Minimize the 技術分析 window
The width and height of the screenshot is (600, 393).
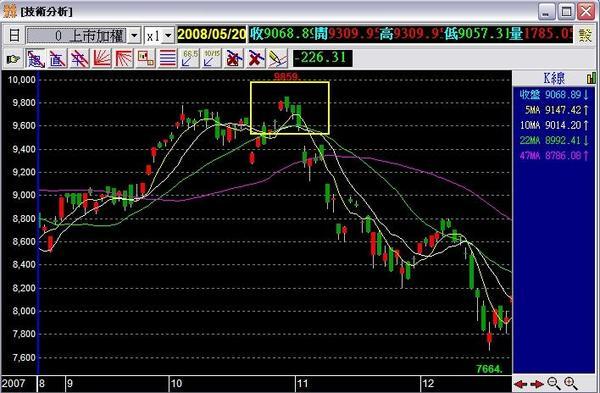546,11
